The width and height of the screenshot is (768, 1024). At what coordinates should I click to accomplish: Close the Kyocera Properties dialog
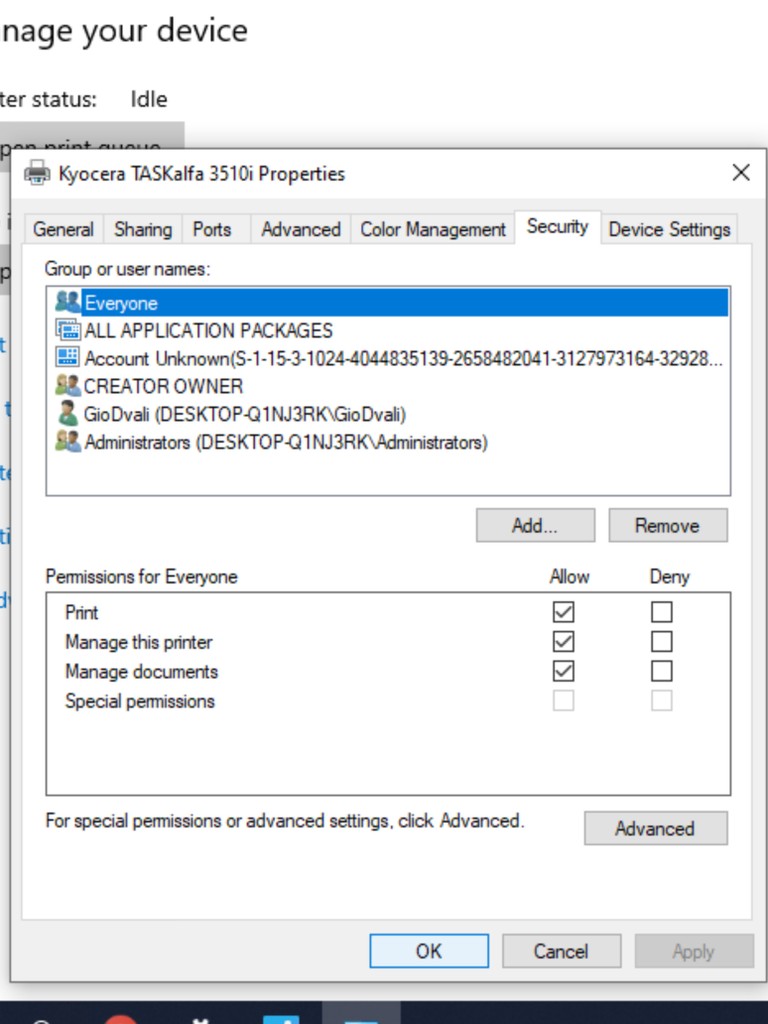click(741, 173)
